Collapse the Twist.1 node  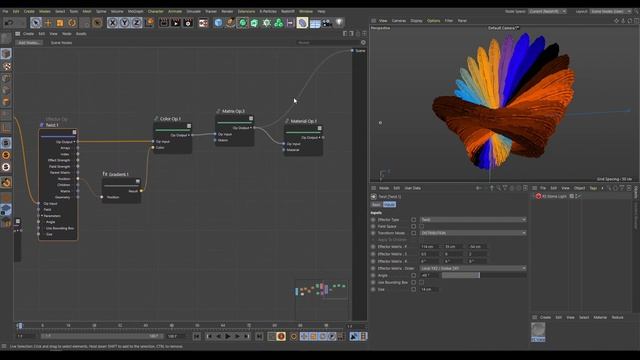74,132
